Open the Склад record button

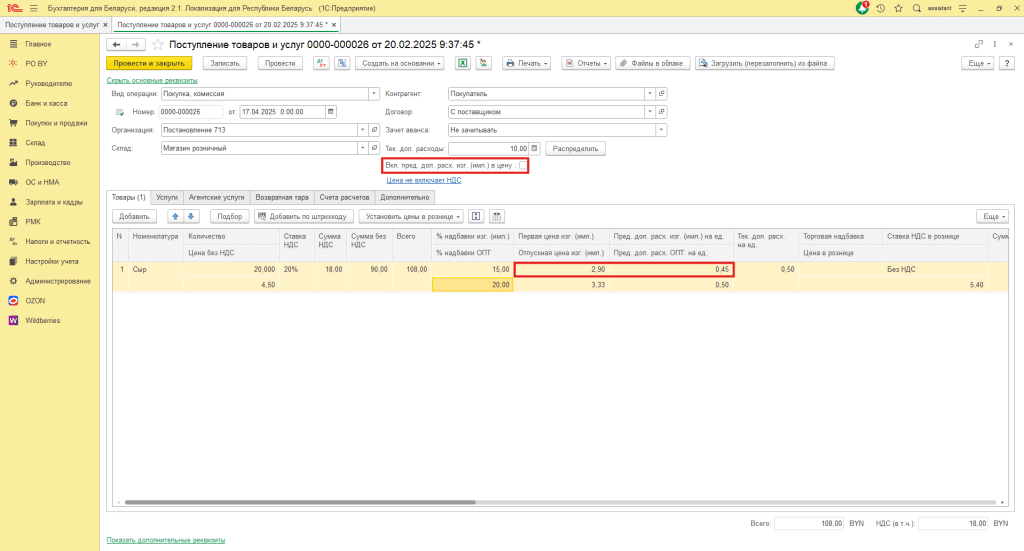(x=374, y=148)
